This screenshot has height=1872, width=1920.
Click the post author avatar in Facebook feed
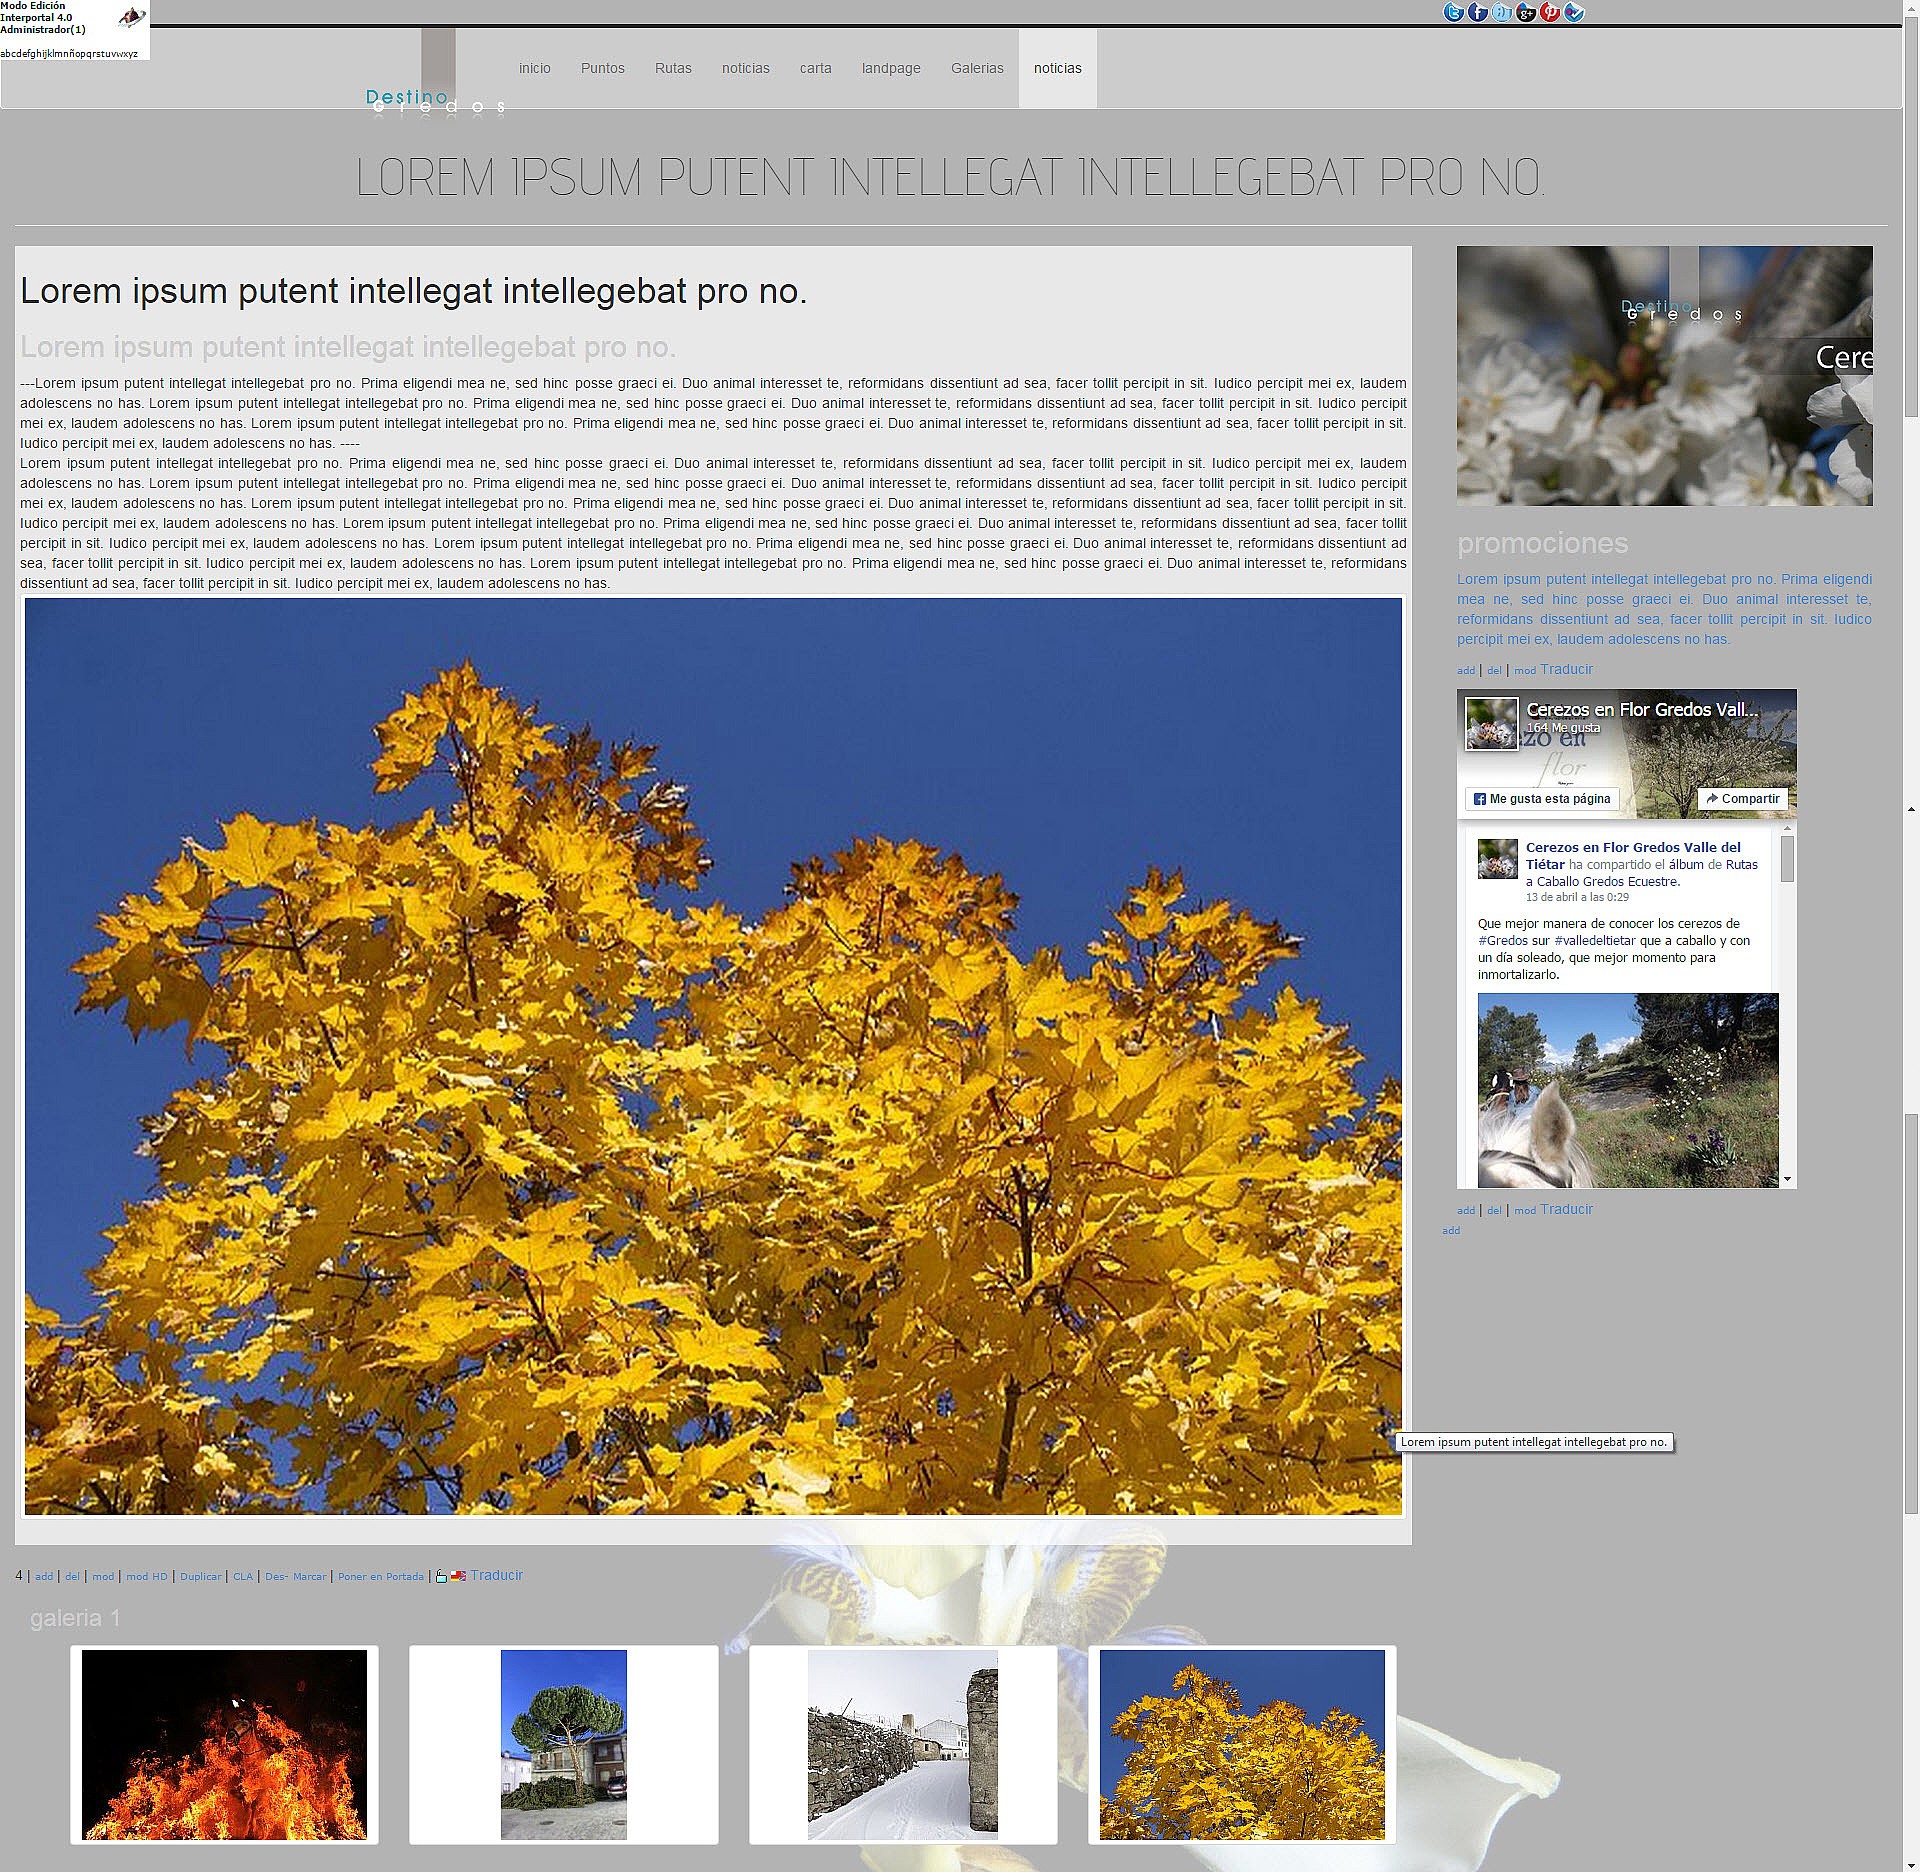(1498, 859)
